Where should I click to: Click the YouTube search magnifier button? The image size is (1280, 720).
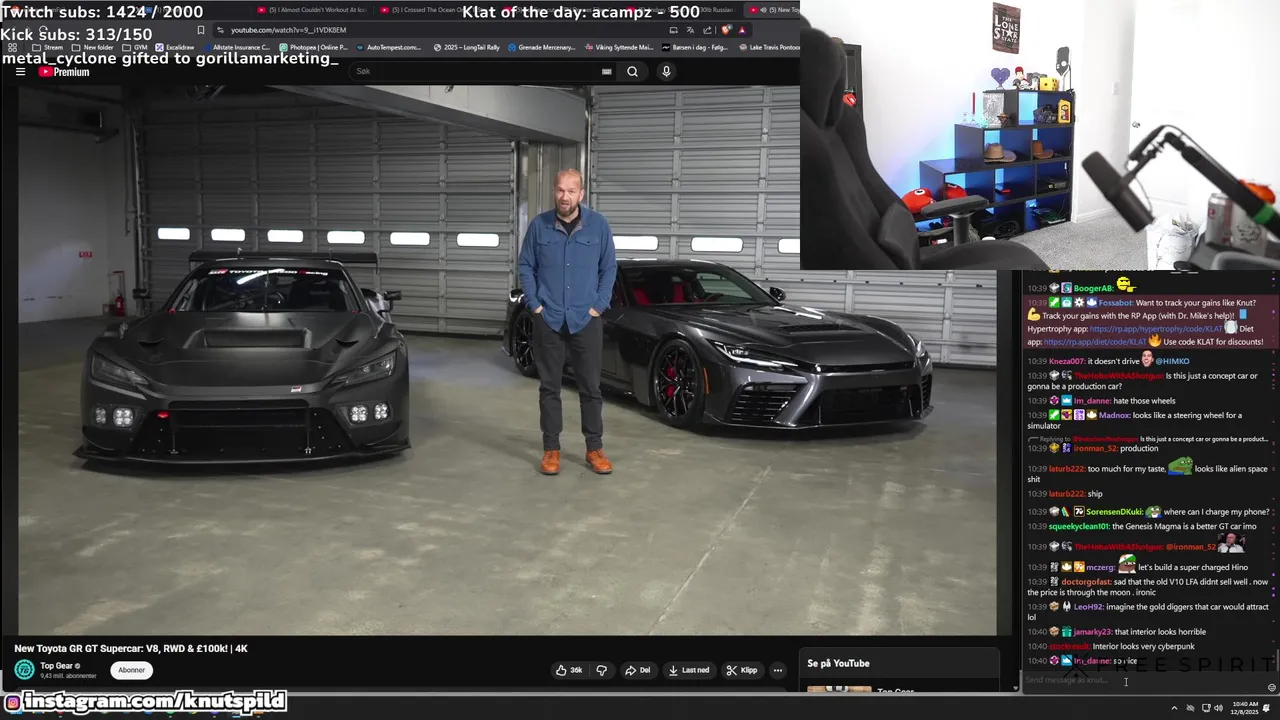(632, 71)
